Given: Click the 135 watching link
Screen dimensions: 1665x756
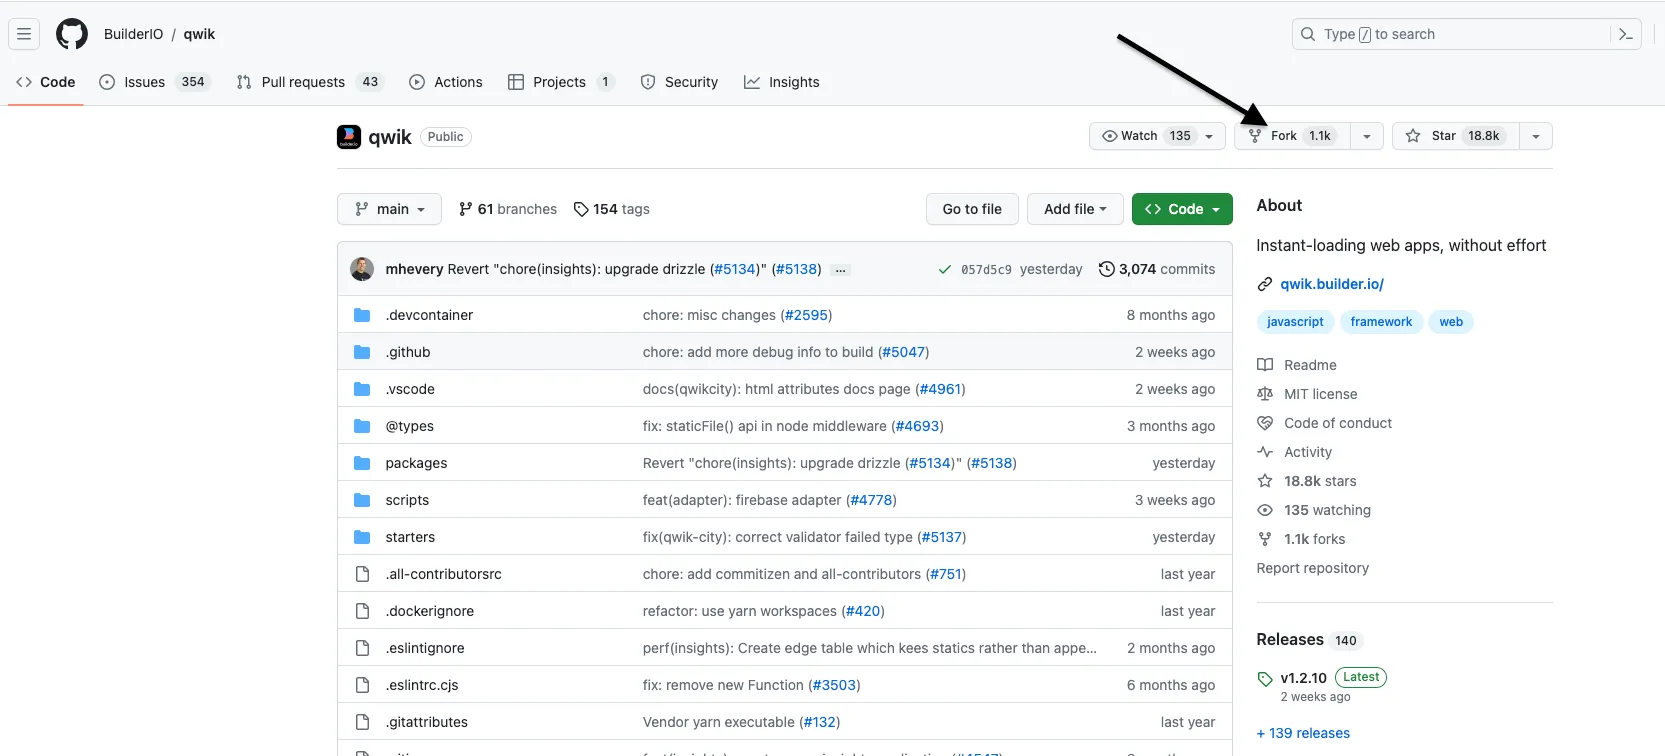Looking at the screenshot, I should coord(1327,510).
